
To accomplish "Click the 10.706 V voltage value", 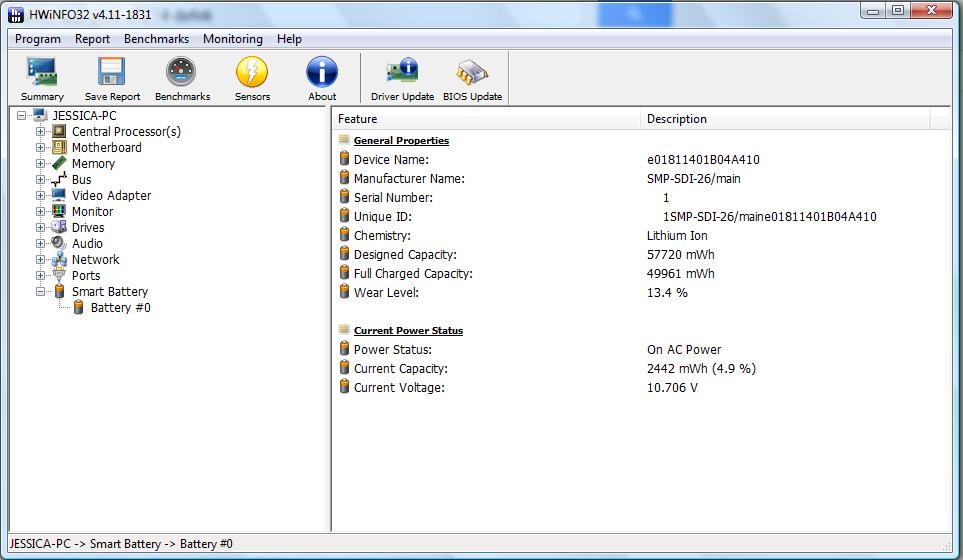I will (x=672, y=387).
